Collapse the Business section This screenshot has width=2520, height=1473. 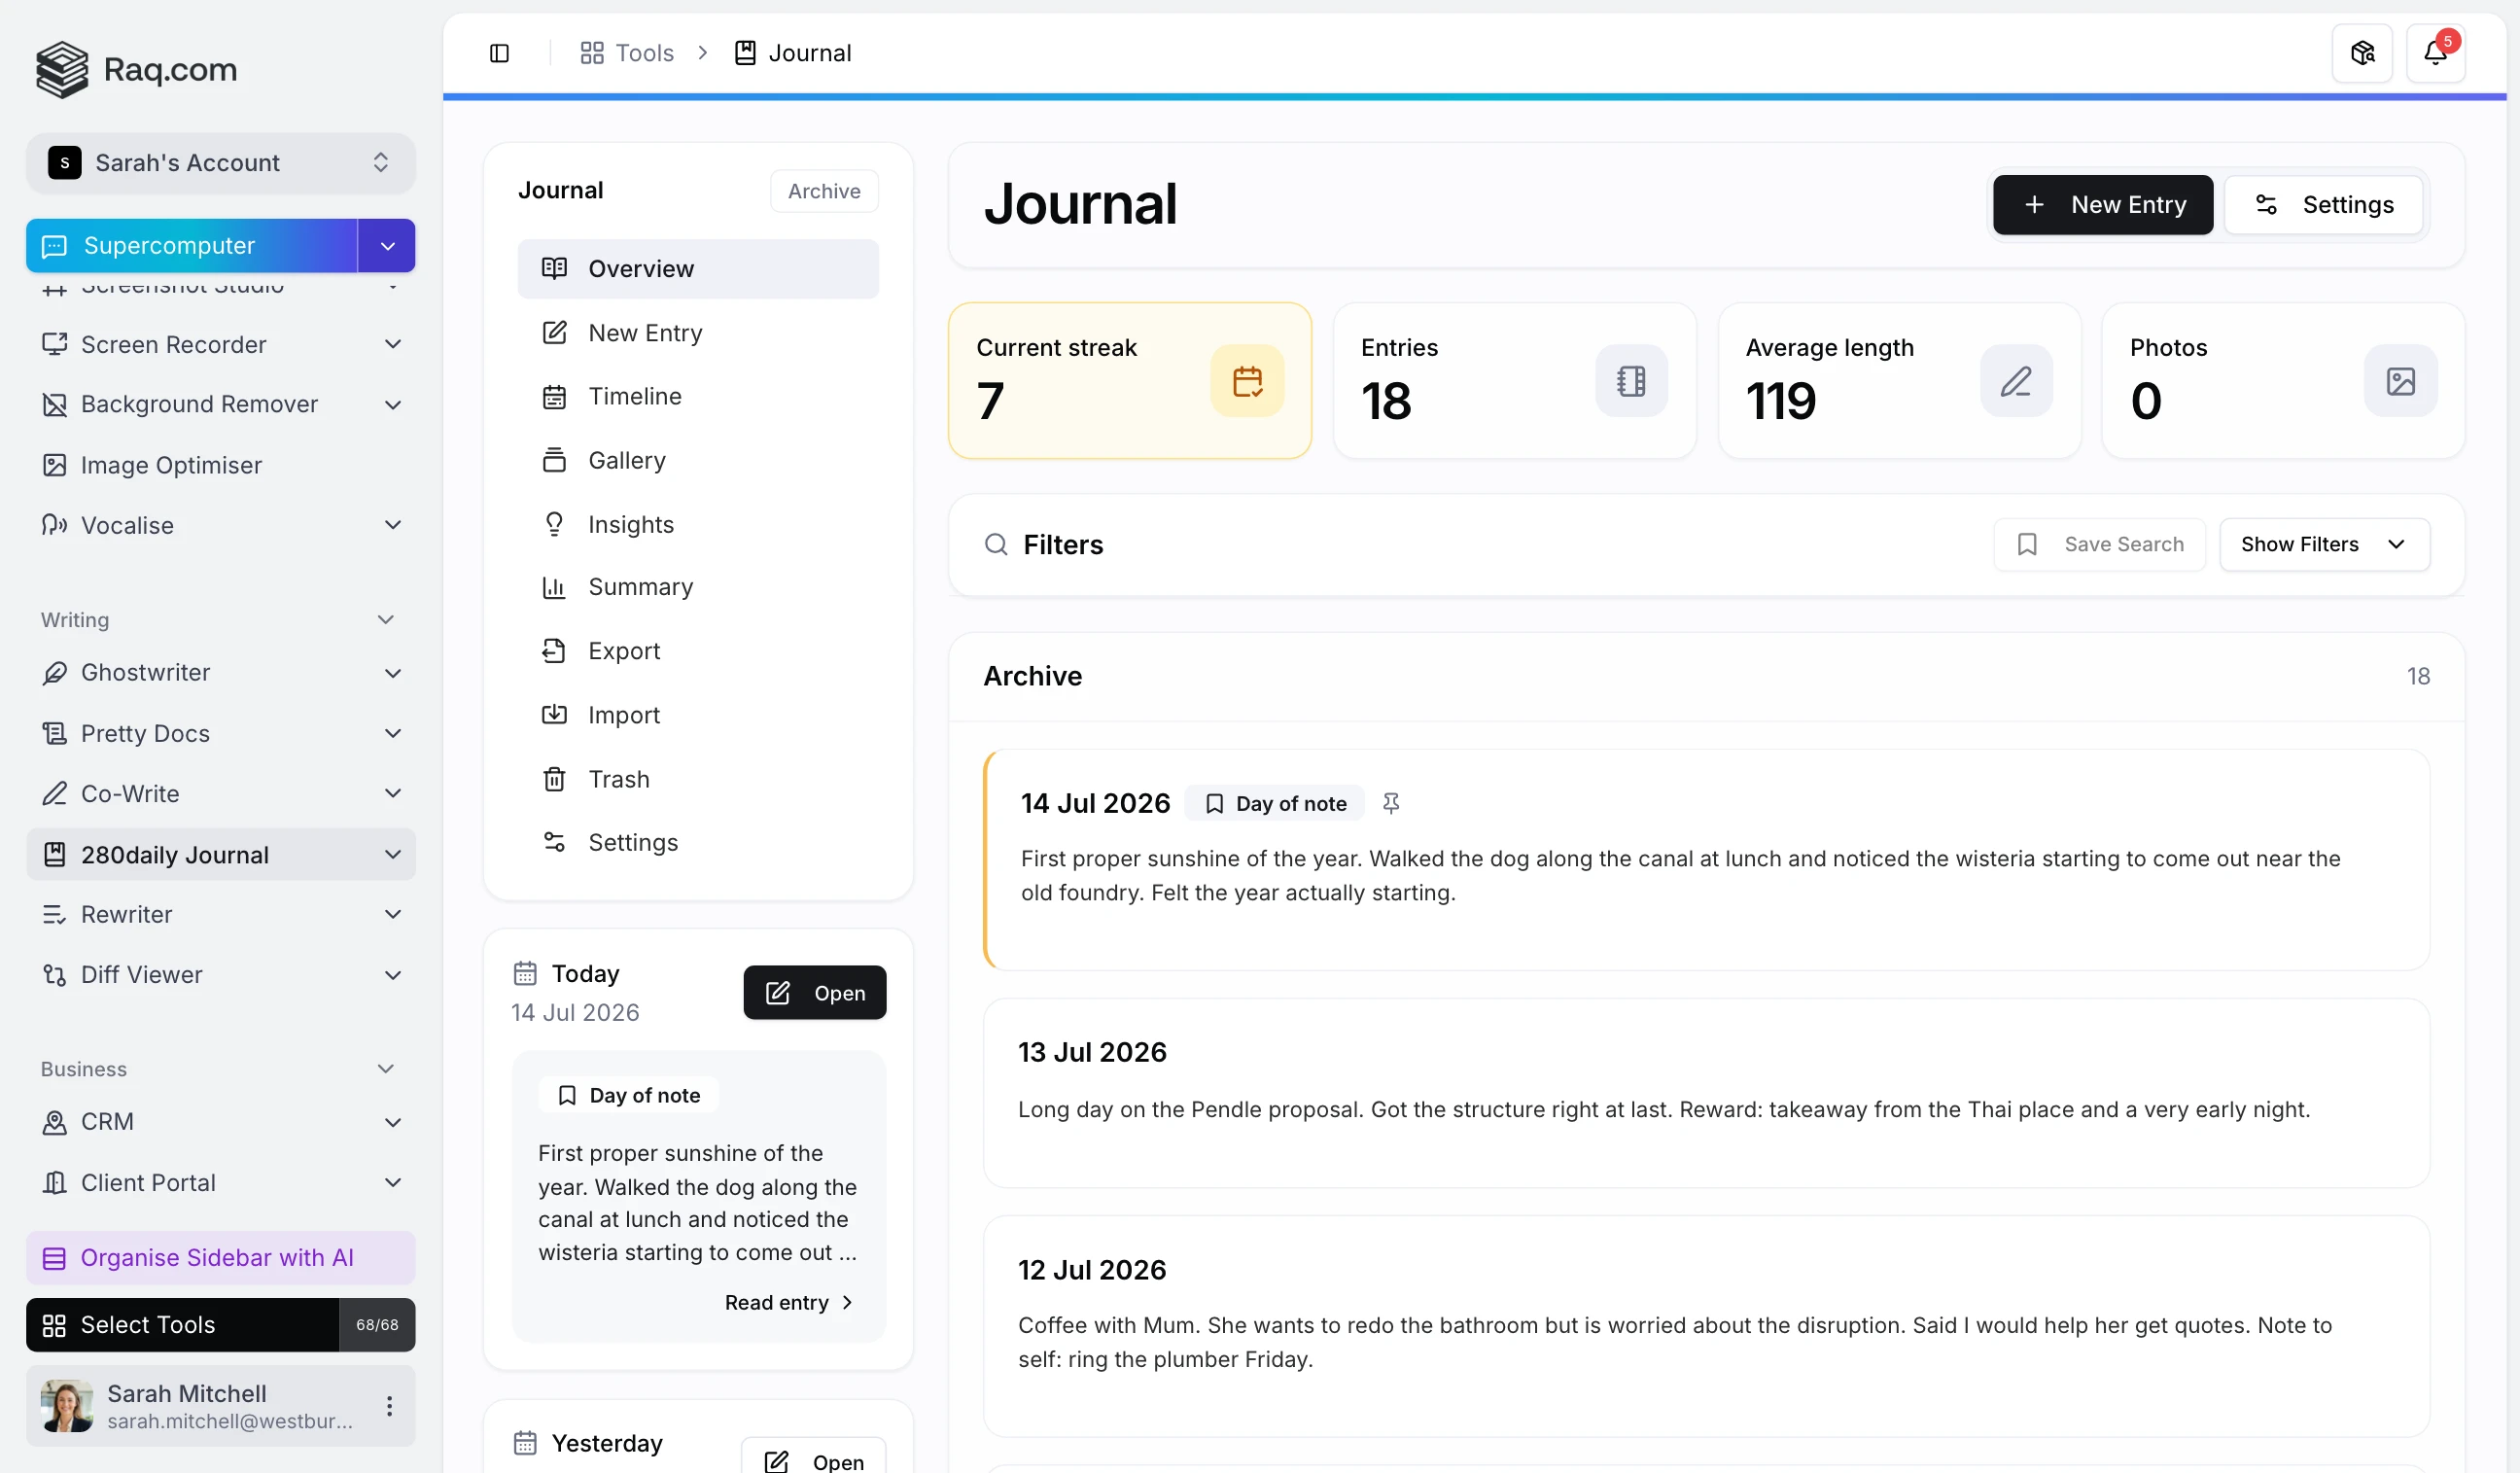click(386, 1069)
